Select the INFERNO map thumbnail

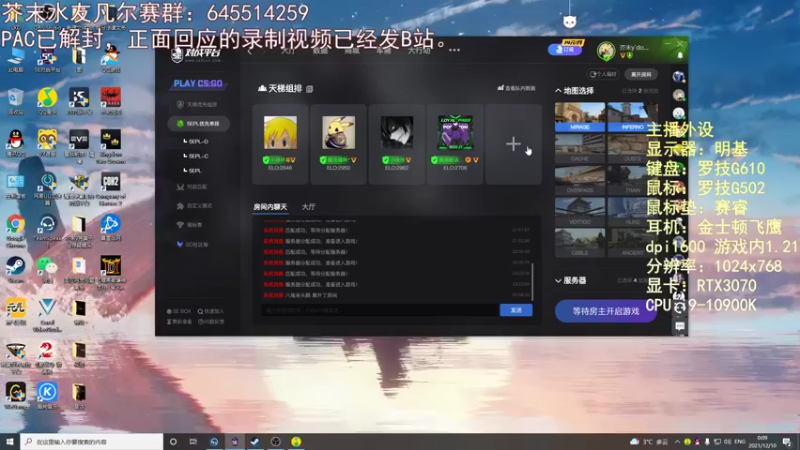[x=632, y=116]
